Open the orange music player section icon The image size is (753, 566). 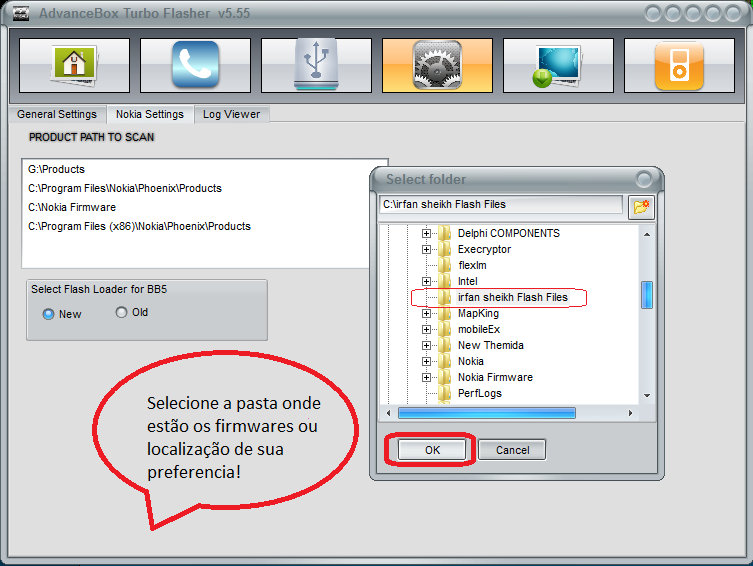(679, 65)
